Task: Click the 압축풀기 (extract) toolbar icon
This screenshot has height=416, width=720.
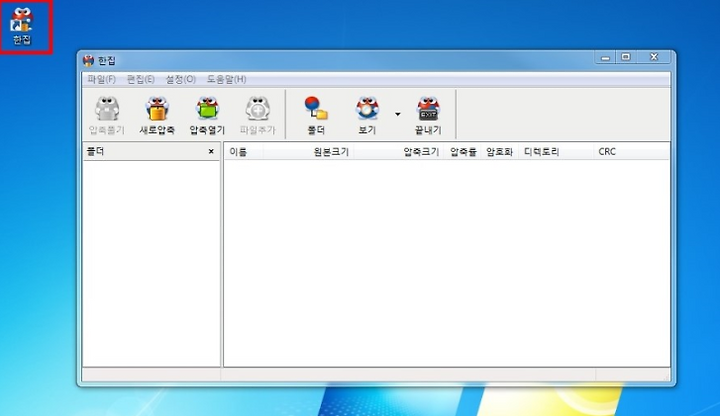Action: tap(107, 115)
